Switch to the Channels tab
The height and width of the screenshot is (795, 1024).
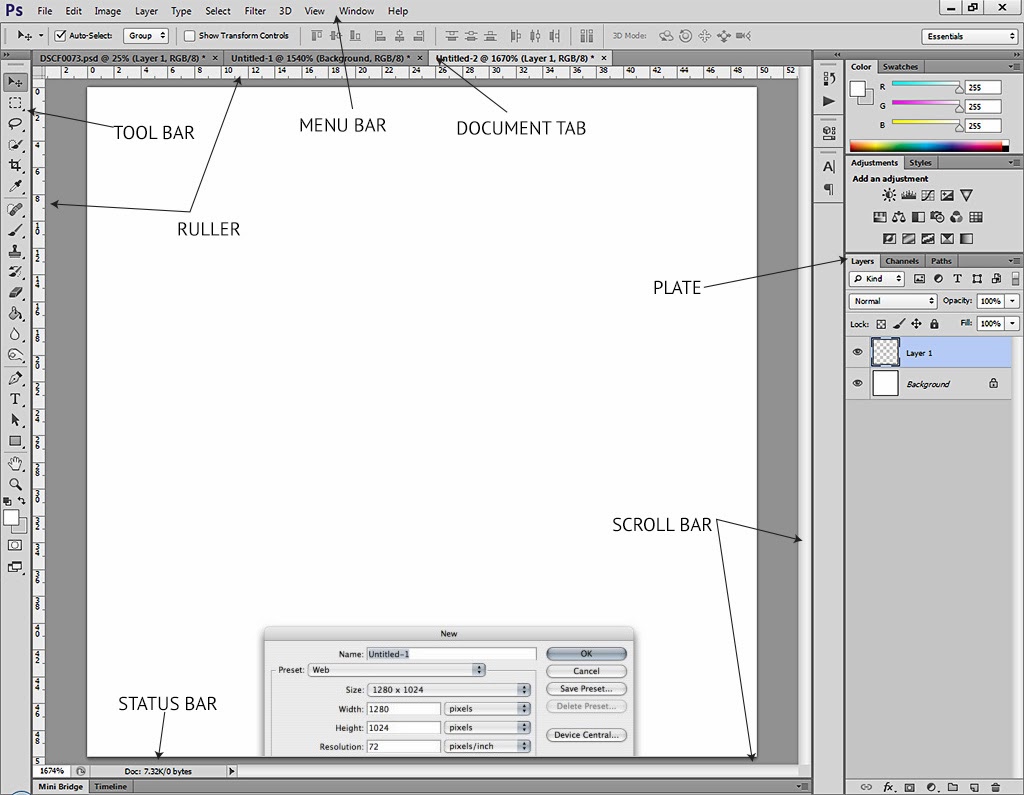(x=902, y=260)
